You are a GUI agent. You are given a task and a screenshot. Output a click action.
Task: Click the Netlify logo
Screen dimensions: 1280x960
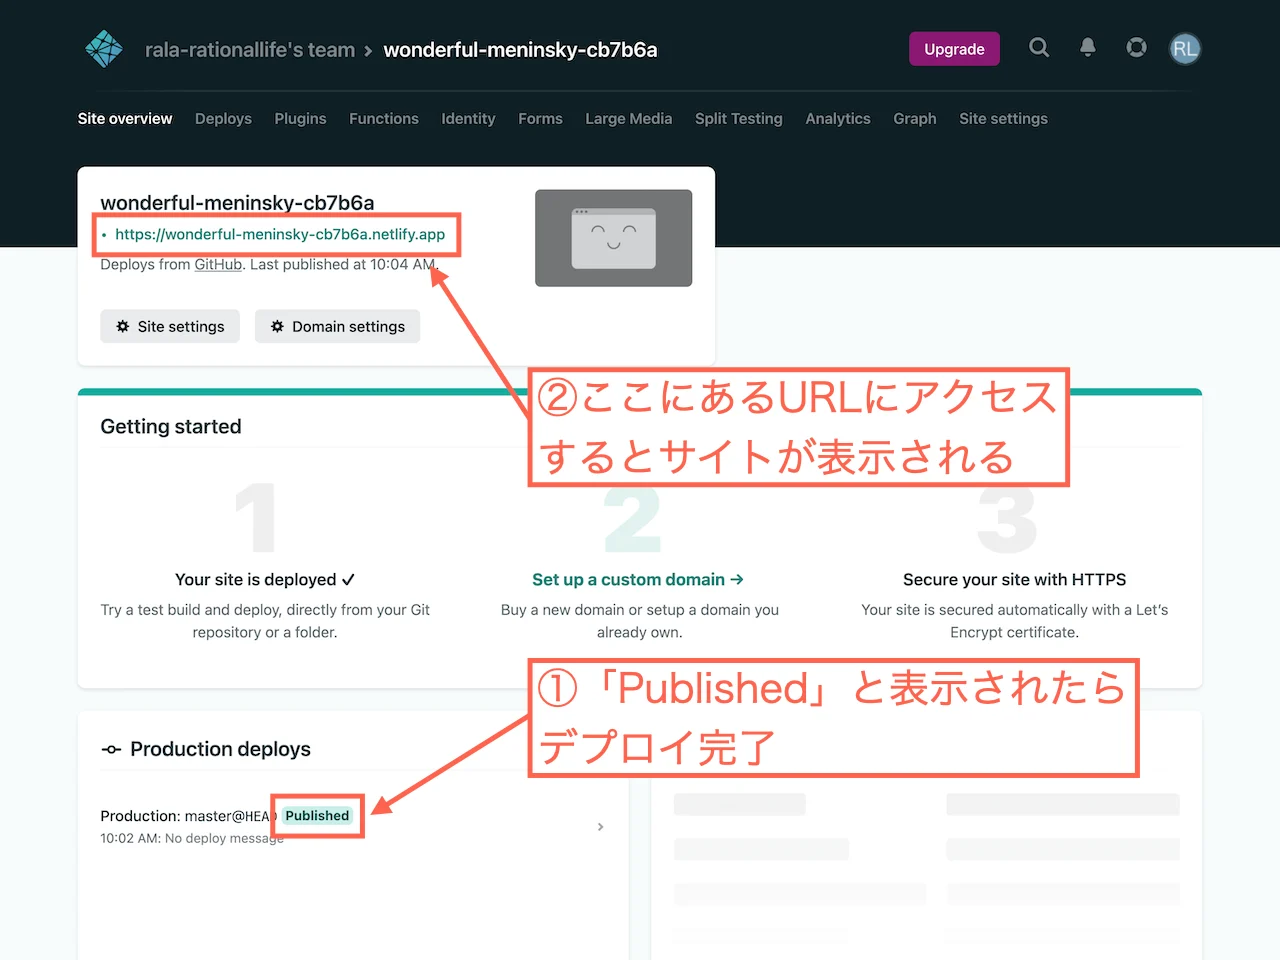tap(104, 48)
